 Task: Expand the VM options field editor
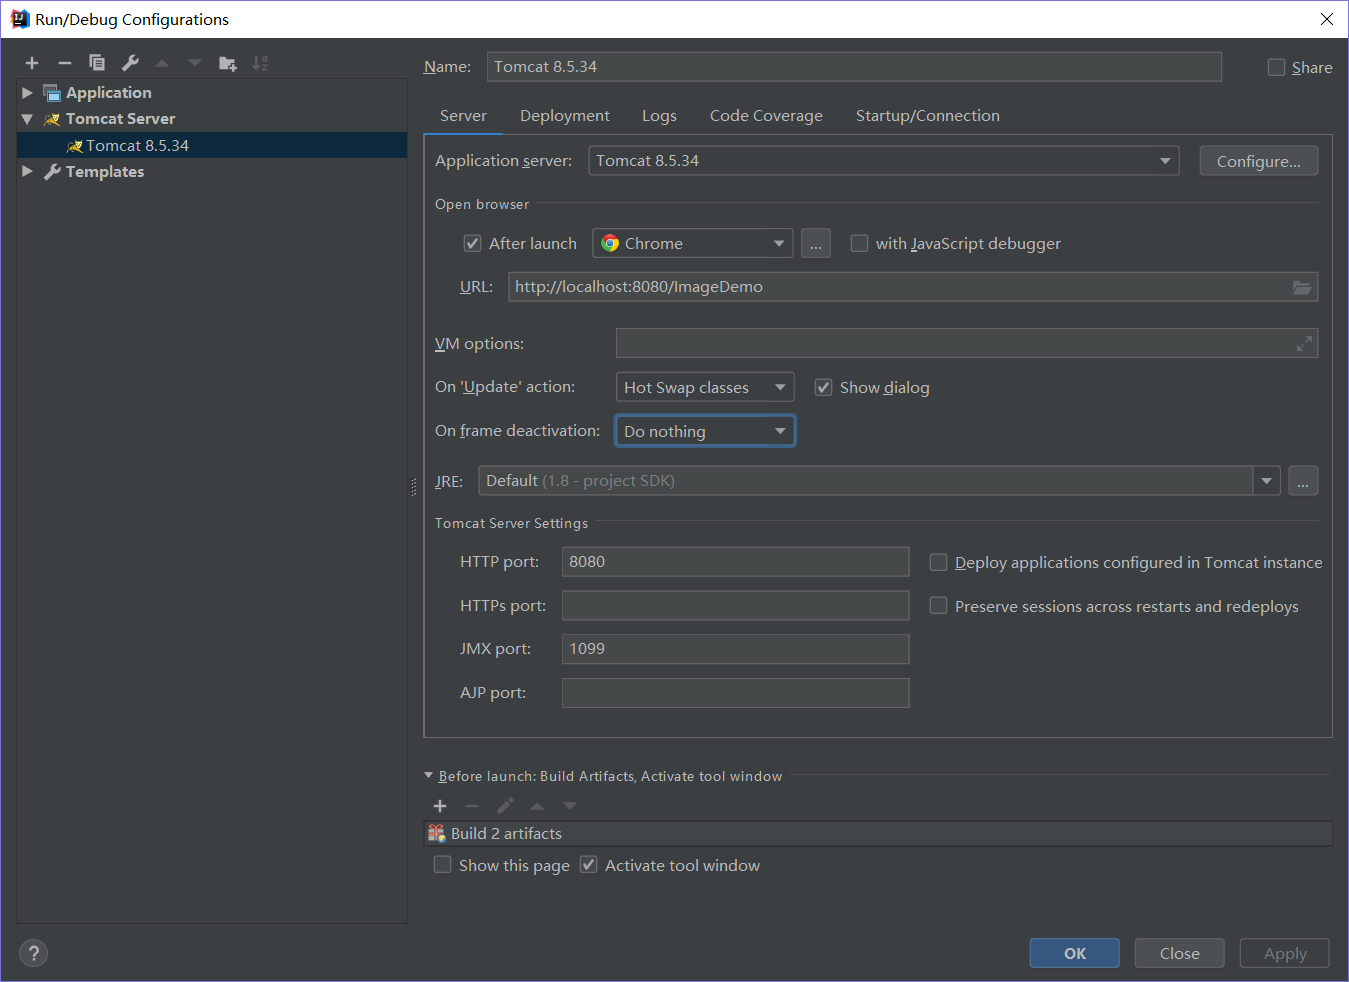pos(1304,344)
